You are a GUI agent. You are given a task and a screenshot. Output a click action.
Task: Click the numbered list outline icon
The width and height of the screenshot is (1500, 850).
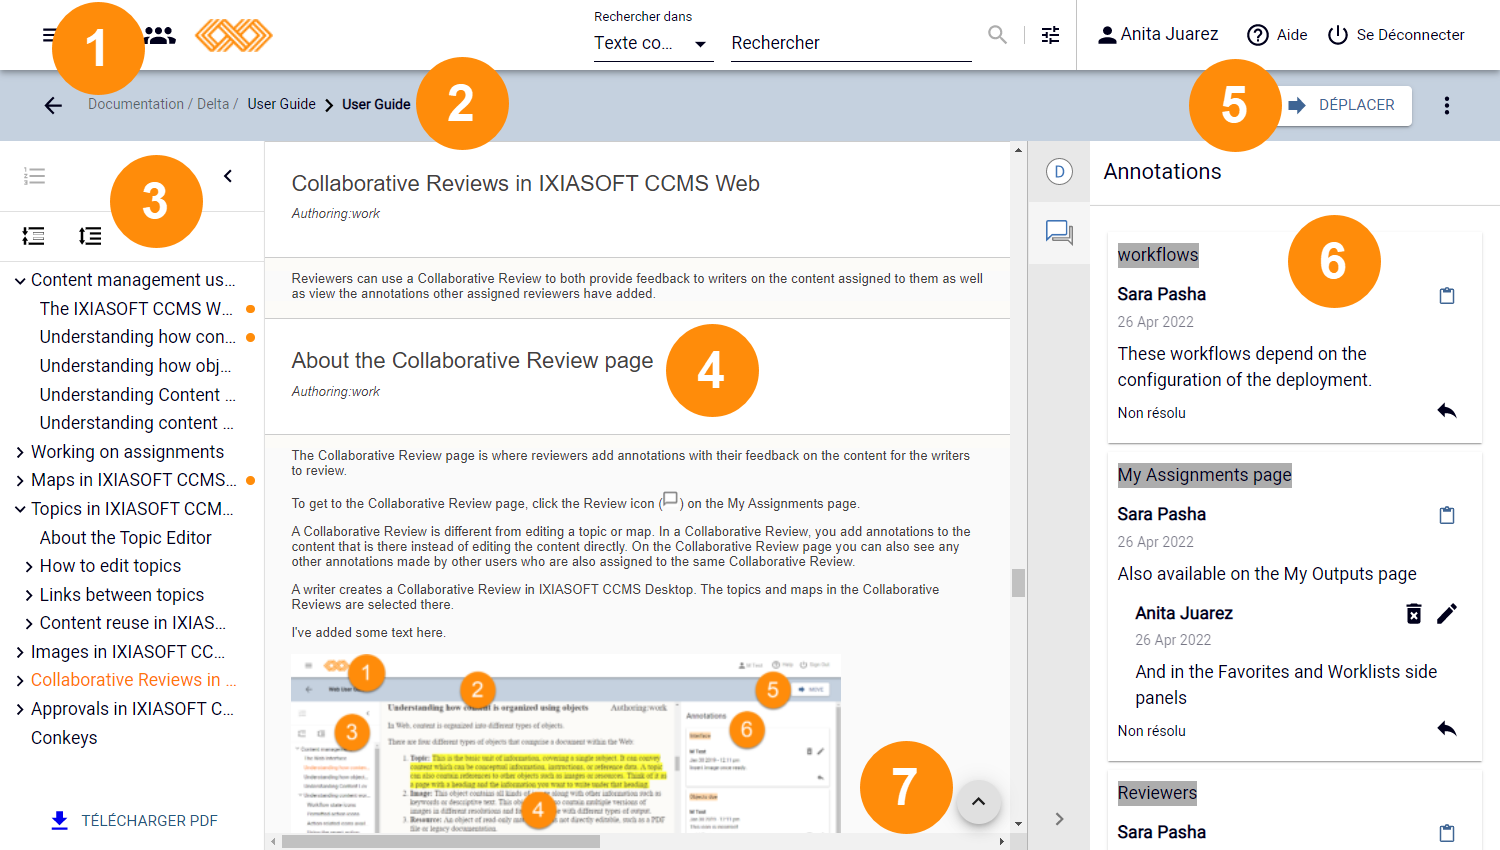tap(34, 176)
